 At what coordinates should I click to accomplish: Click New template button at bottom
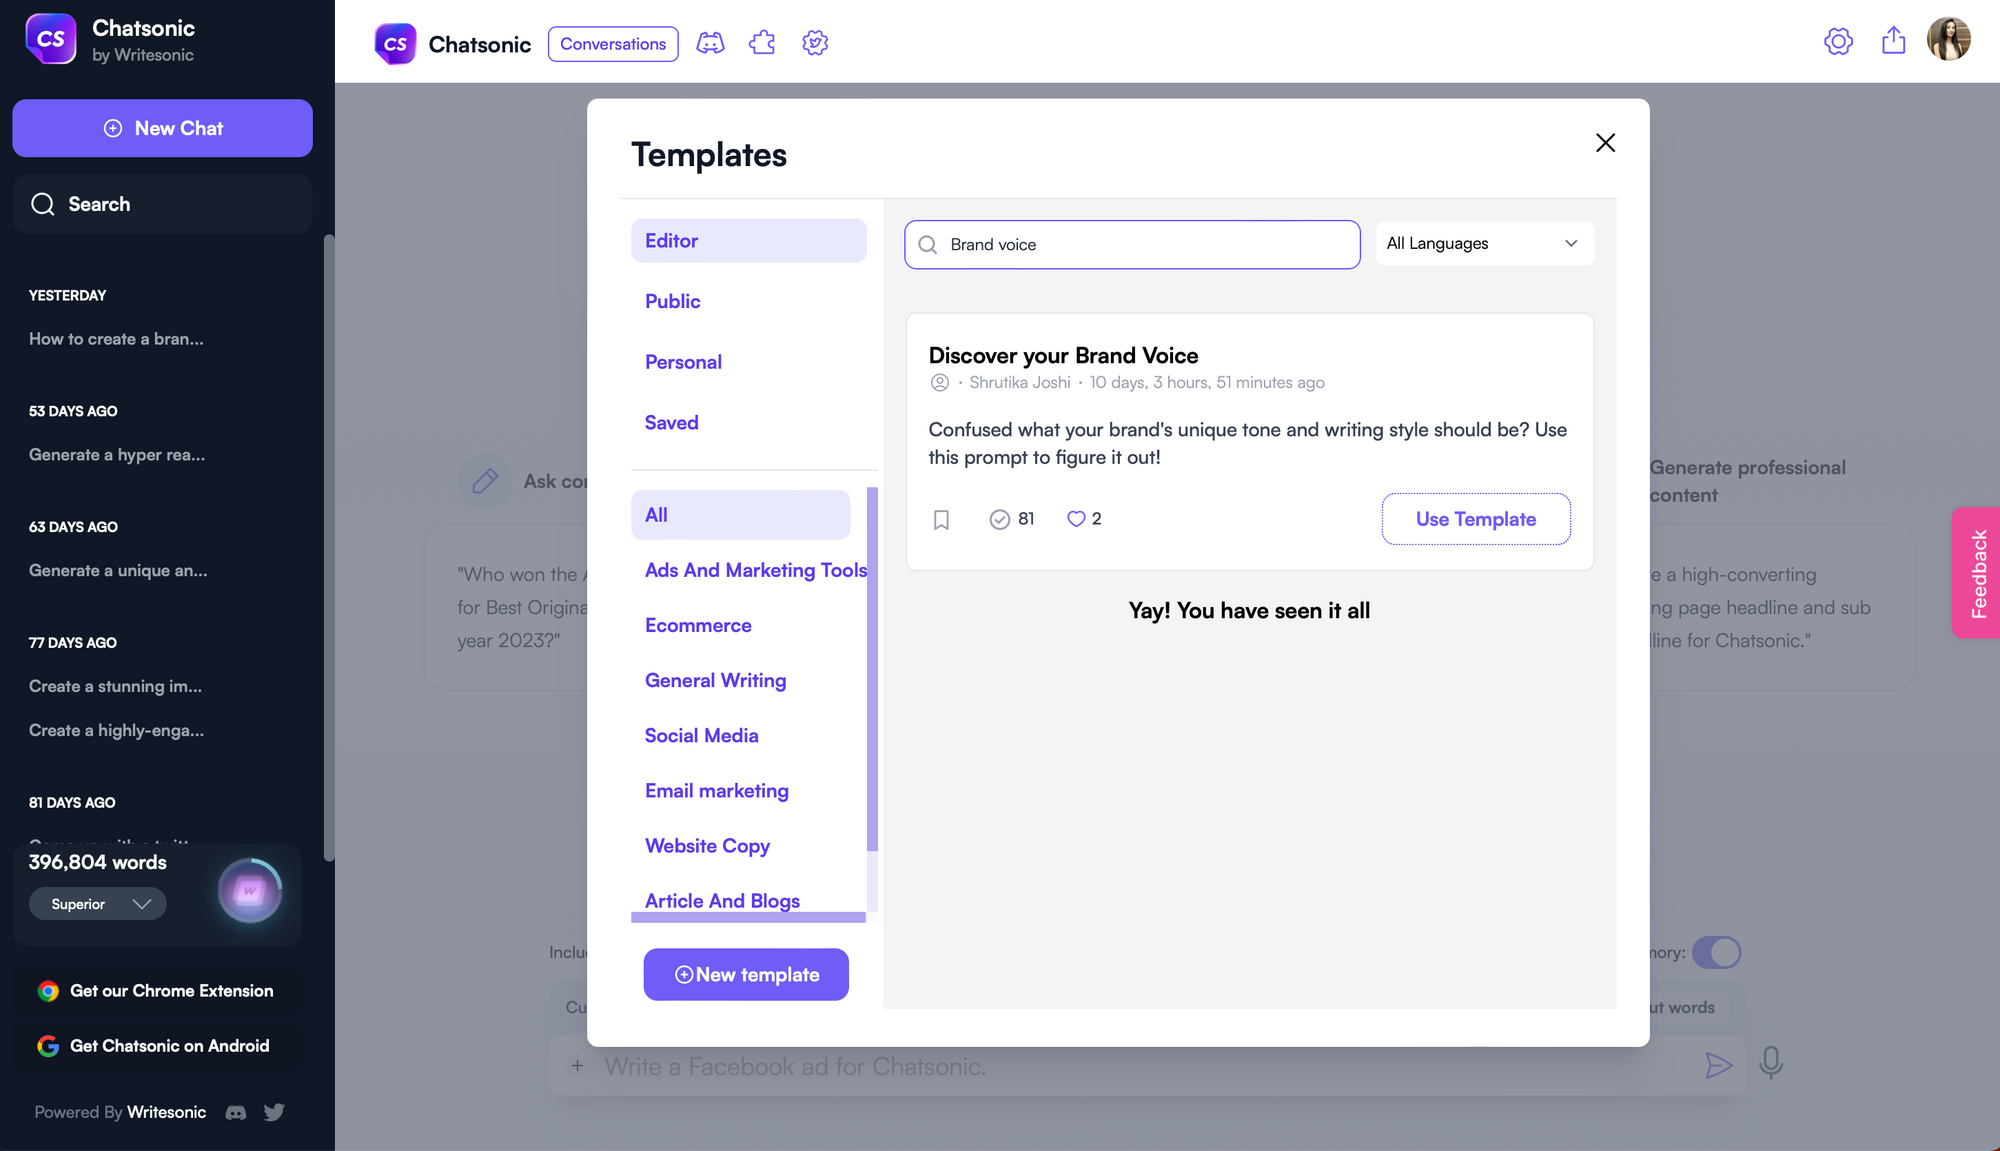coord(746,972)
